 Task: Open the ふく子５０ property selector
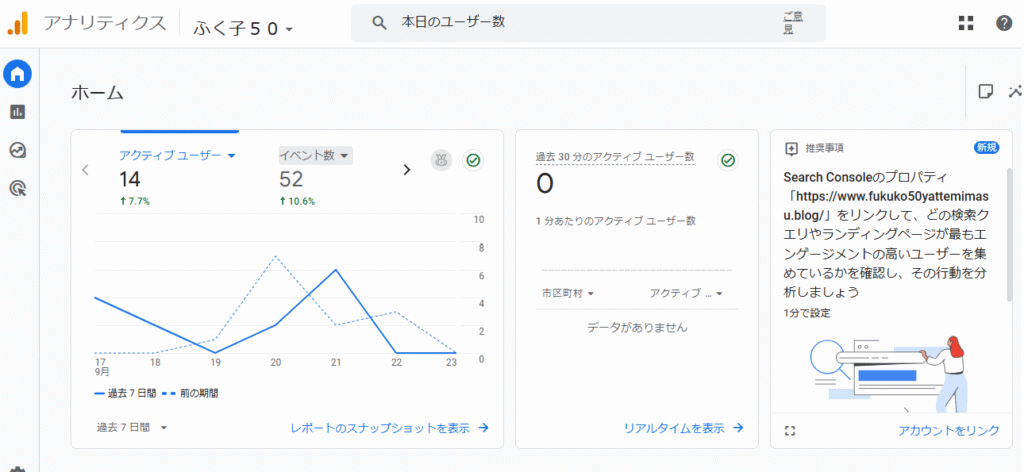243,28
